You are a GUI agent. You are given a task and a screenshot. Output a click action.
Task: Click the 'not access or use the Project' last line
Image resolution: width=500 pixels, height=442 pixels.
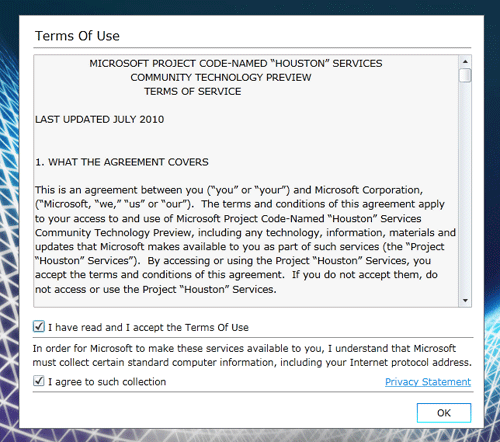156,289
